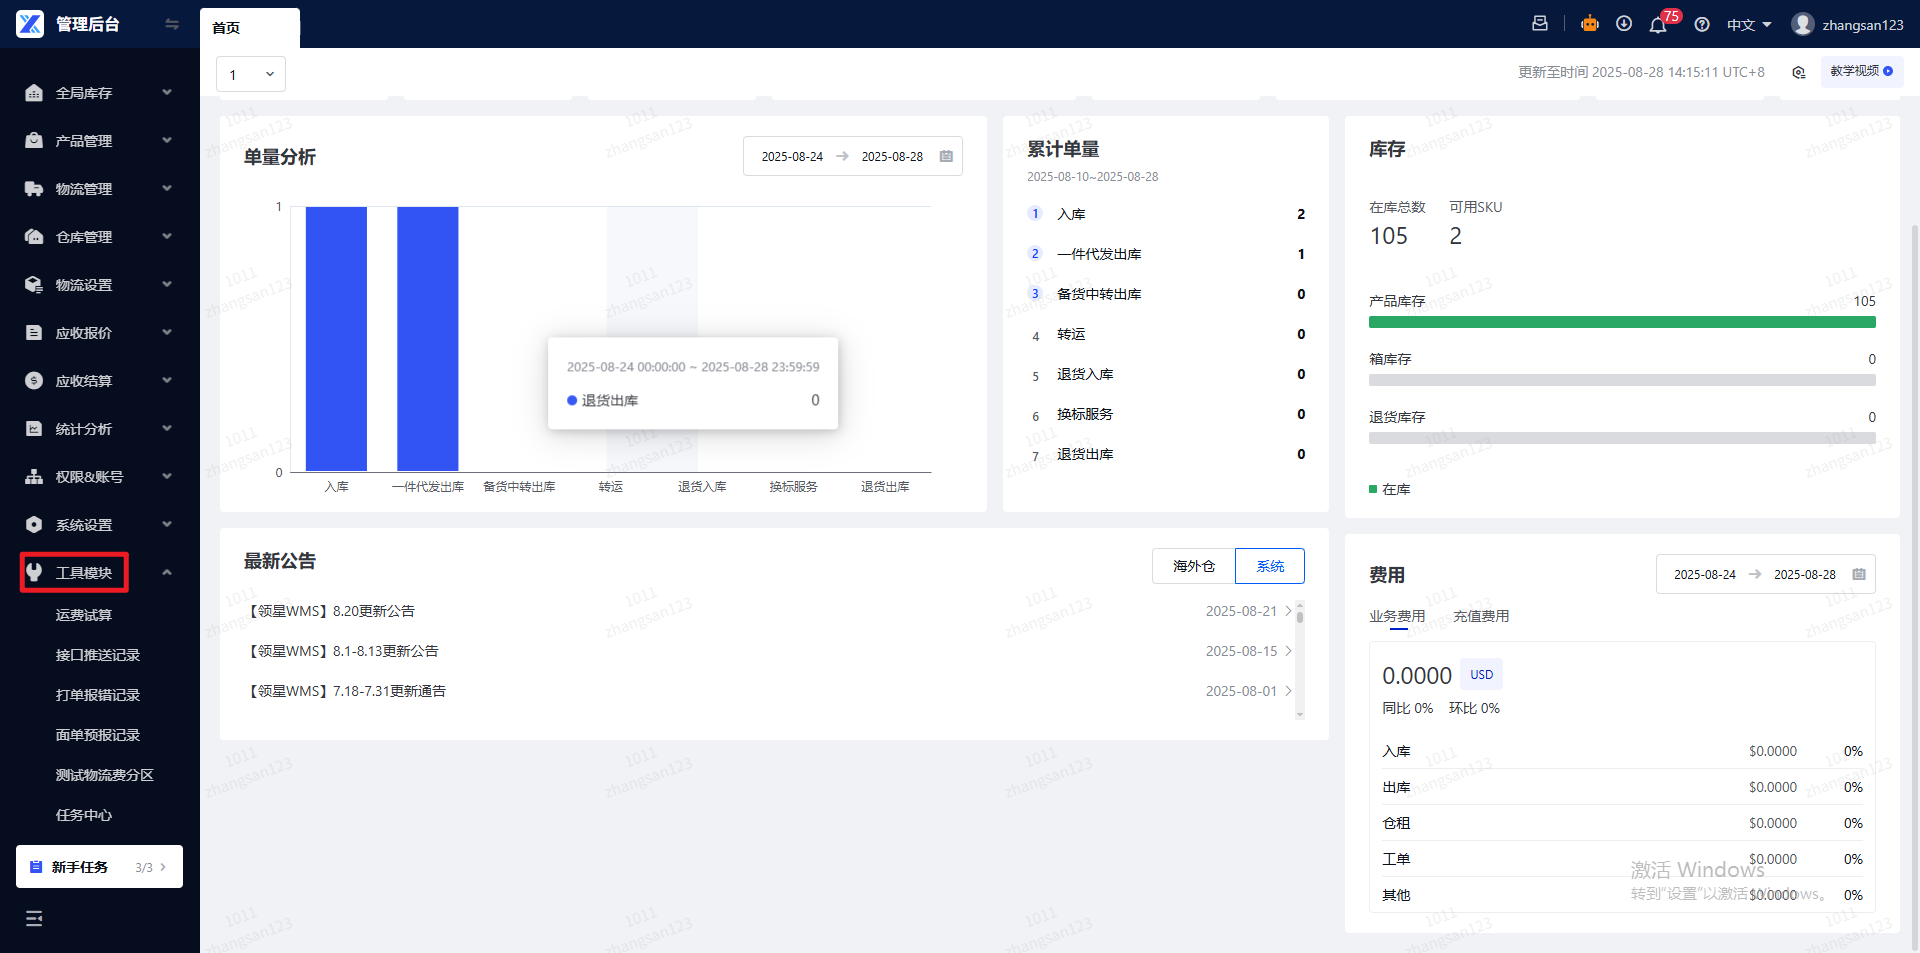Open the 教学视频 button
Screen dimensions: 1920x953
[x=1862, y=71]
